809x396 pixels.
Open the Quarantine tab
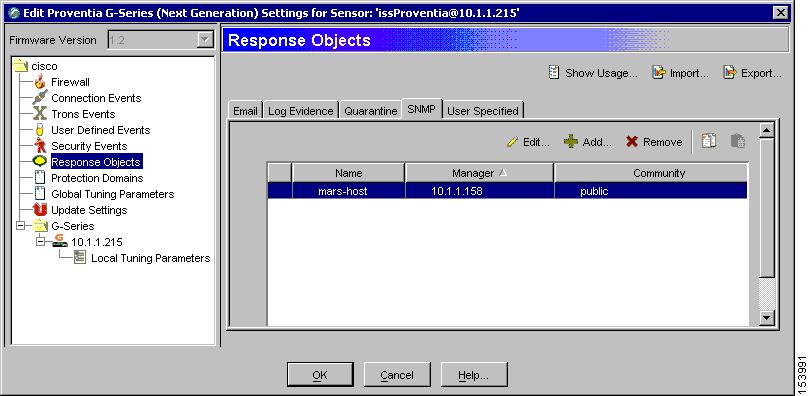click(x=370, y=111)
